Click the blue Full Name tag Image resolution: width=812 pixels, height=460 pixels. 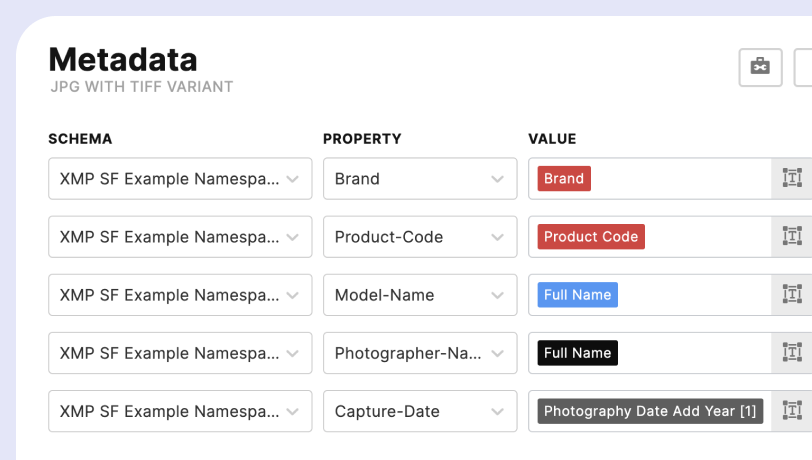click(x=577, y=295)
